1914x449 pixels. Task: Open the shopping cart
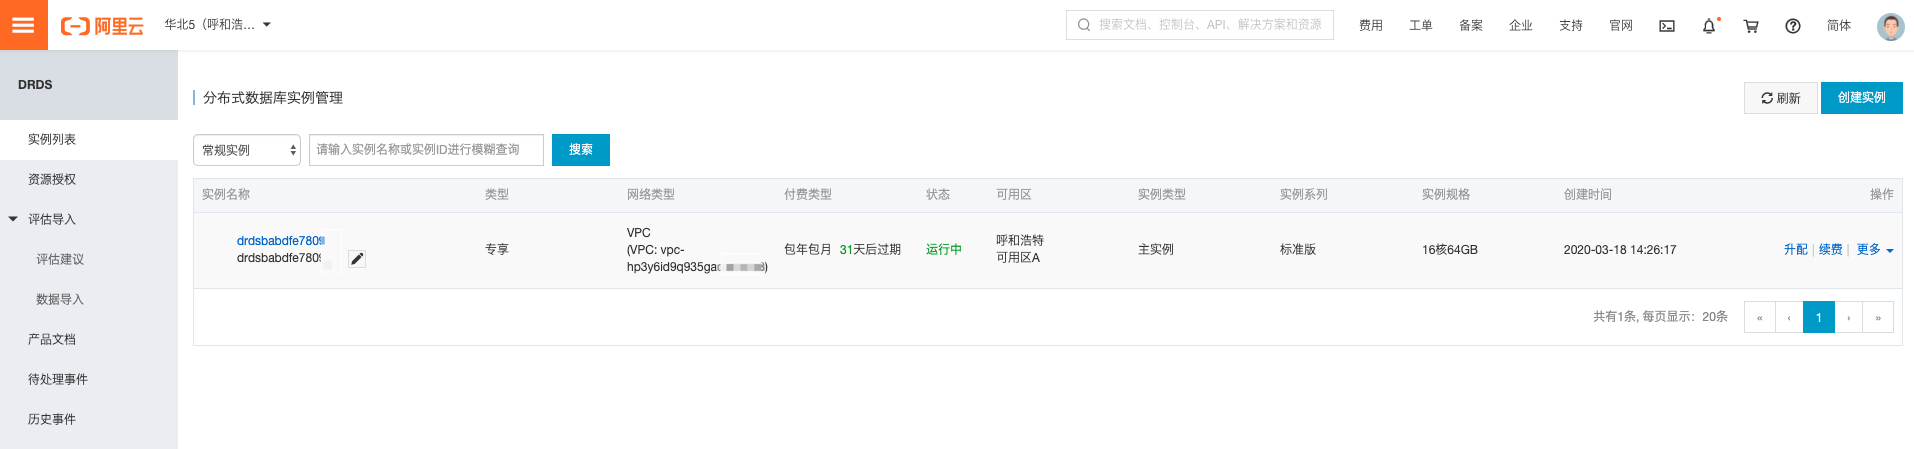pyautogui.click(x=1751, y=26)
